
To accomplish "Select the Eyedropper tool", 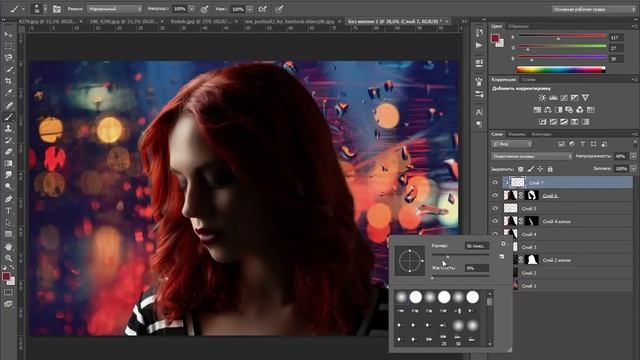I will click(x=8, y=93).
